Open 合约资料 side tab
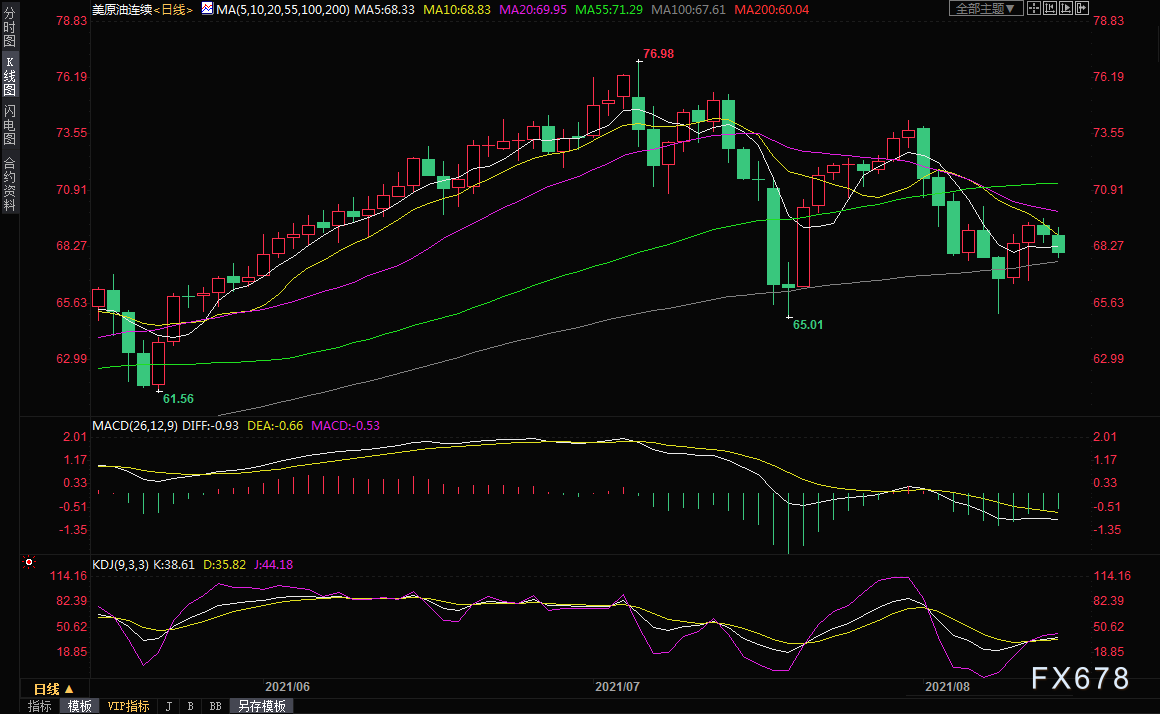1160x714 pixels. [10, 183]
